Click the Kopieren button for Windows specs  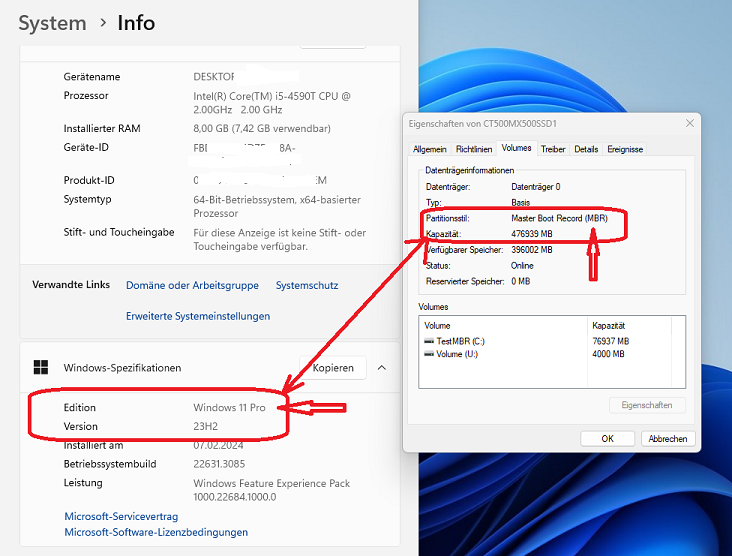click(333, 368)
